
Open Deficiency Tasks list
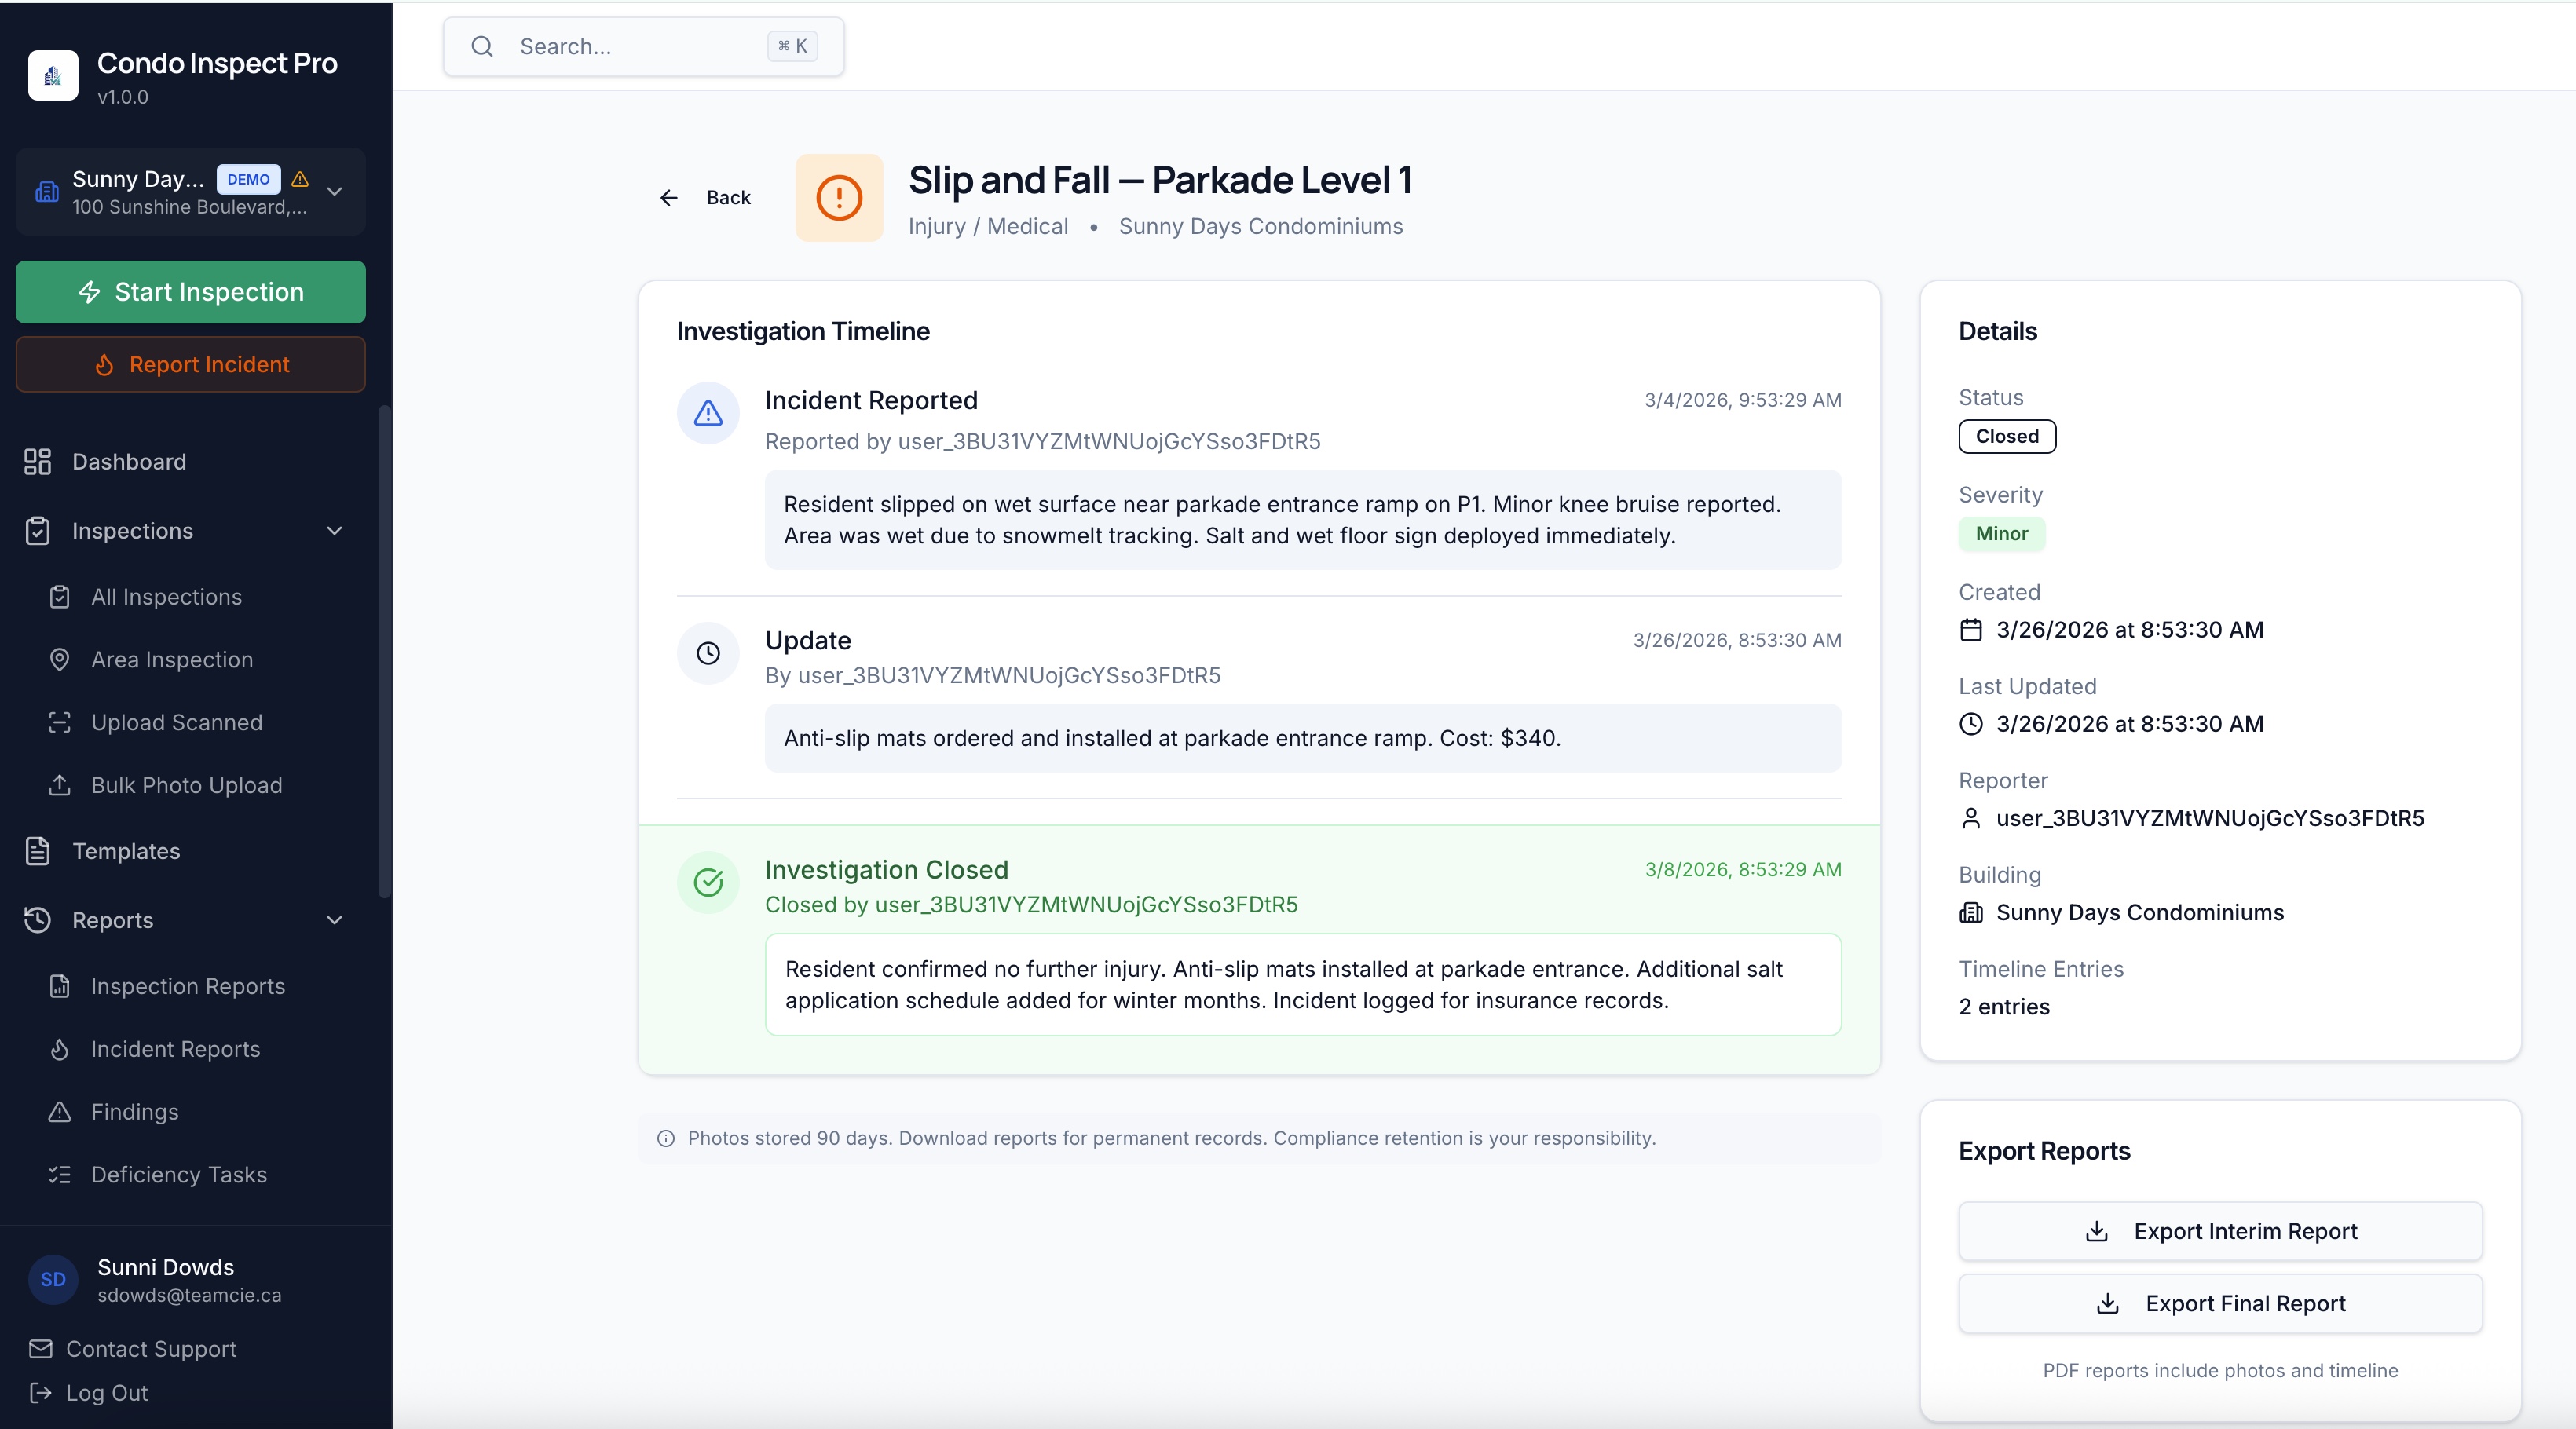click(x=178, y=1174)
